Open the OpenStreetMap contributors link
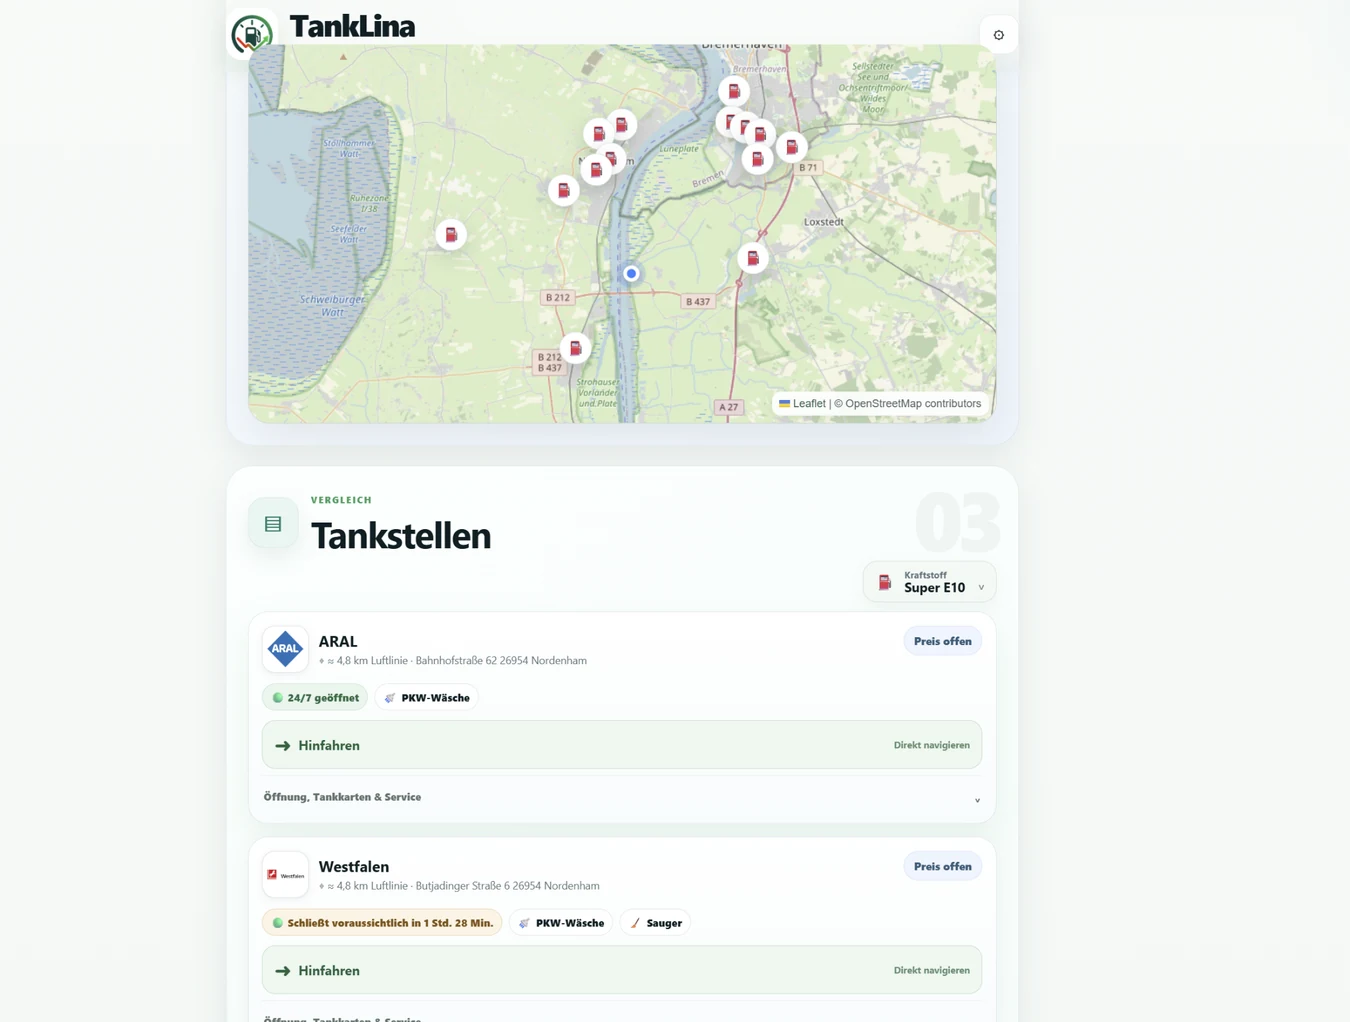1350x1022 pixels. (913, 404)
